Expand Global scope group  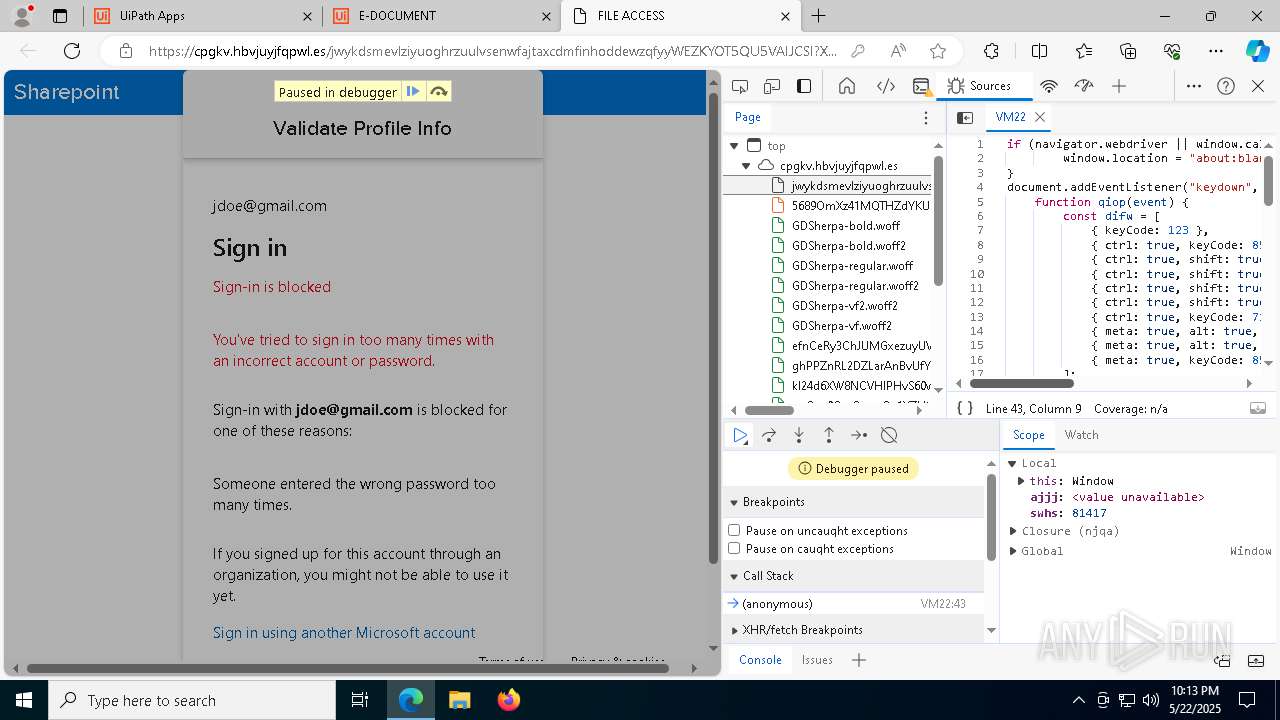click(1013, 551)
